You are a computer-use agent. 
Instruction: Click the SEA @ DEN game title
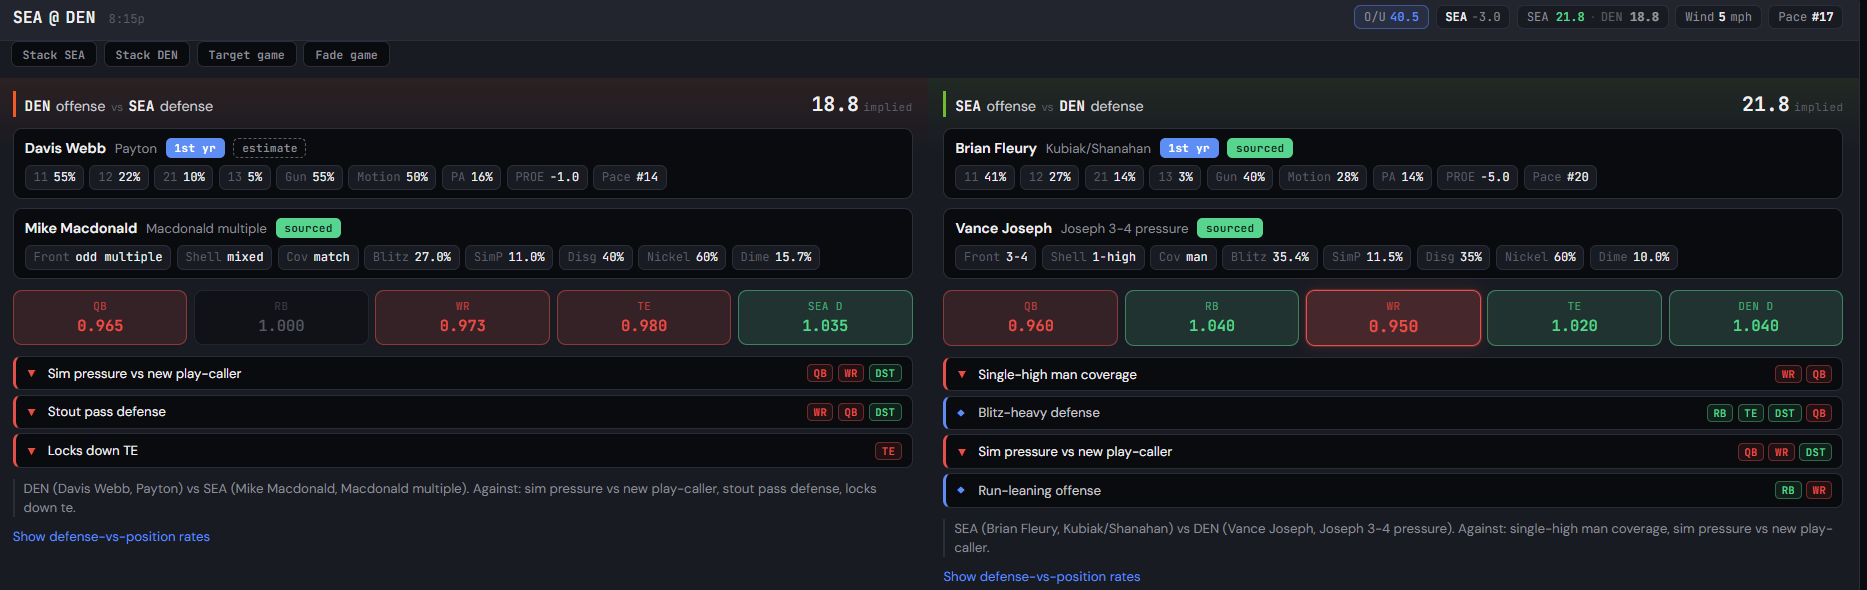(x=54, y=17)
